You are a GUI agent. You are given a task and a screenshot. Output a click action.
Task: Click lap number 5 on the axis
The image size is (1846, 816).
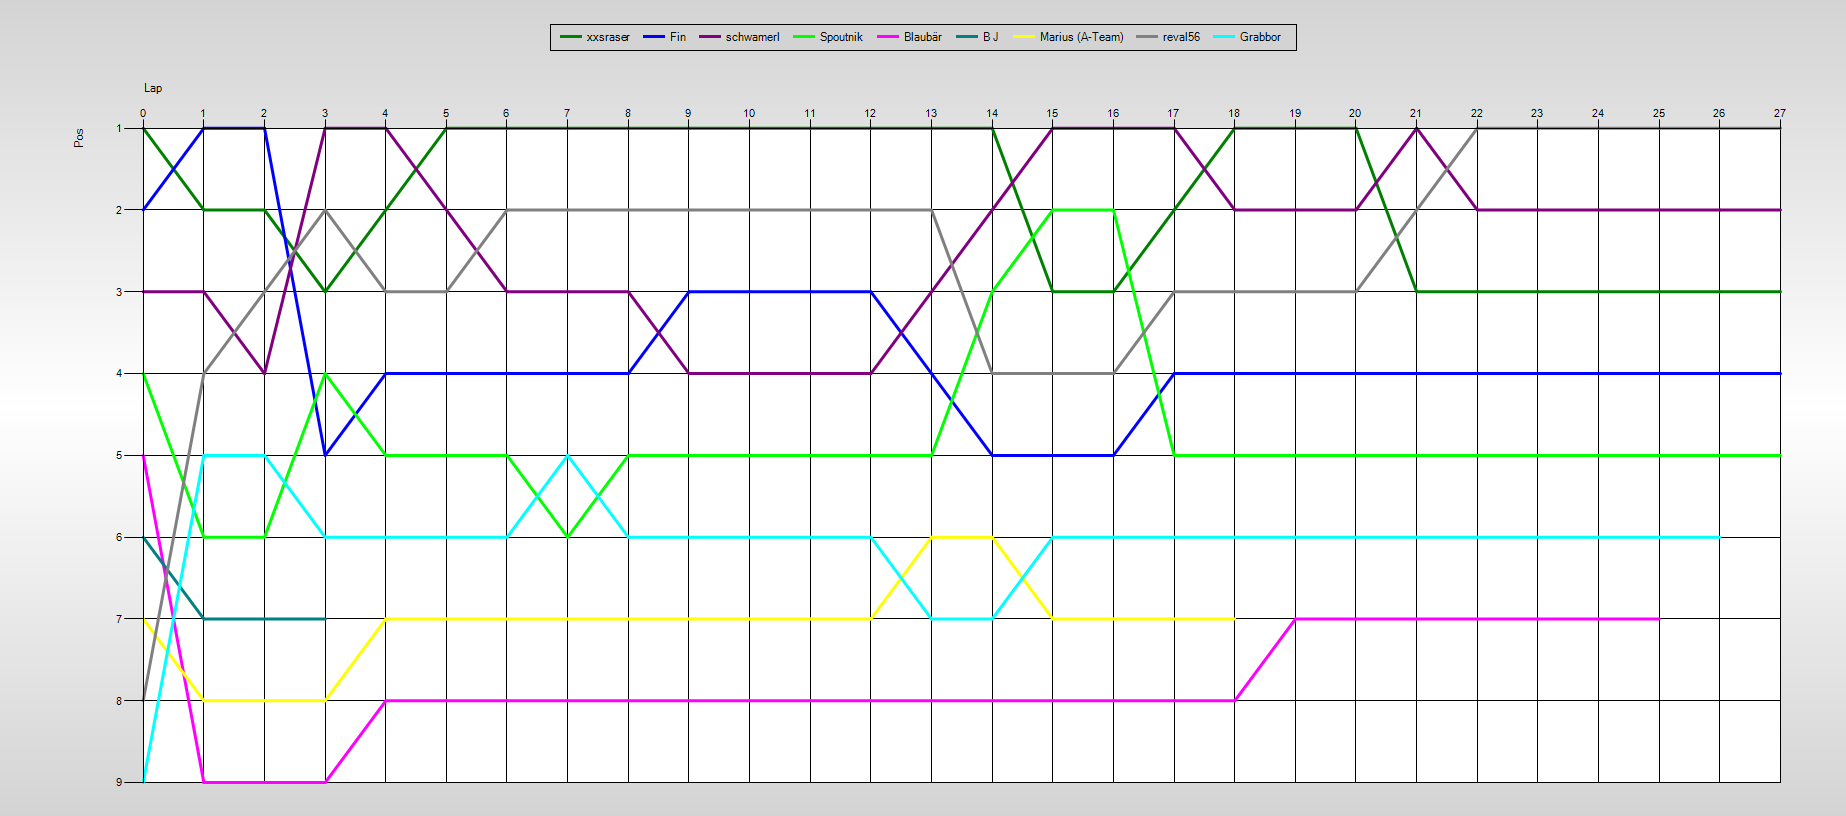[446, 113]
